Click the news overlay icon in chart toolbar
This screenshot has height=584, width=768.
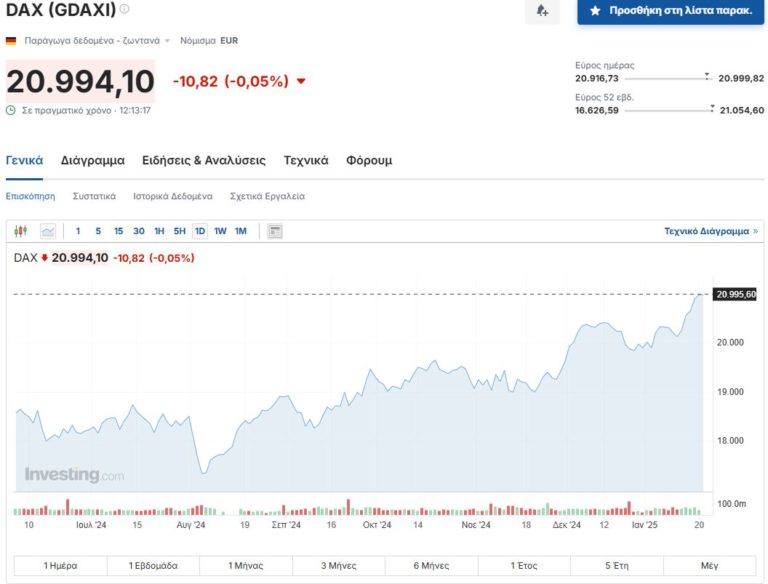(x=275, y=231)
